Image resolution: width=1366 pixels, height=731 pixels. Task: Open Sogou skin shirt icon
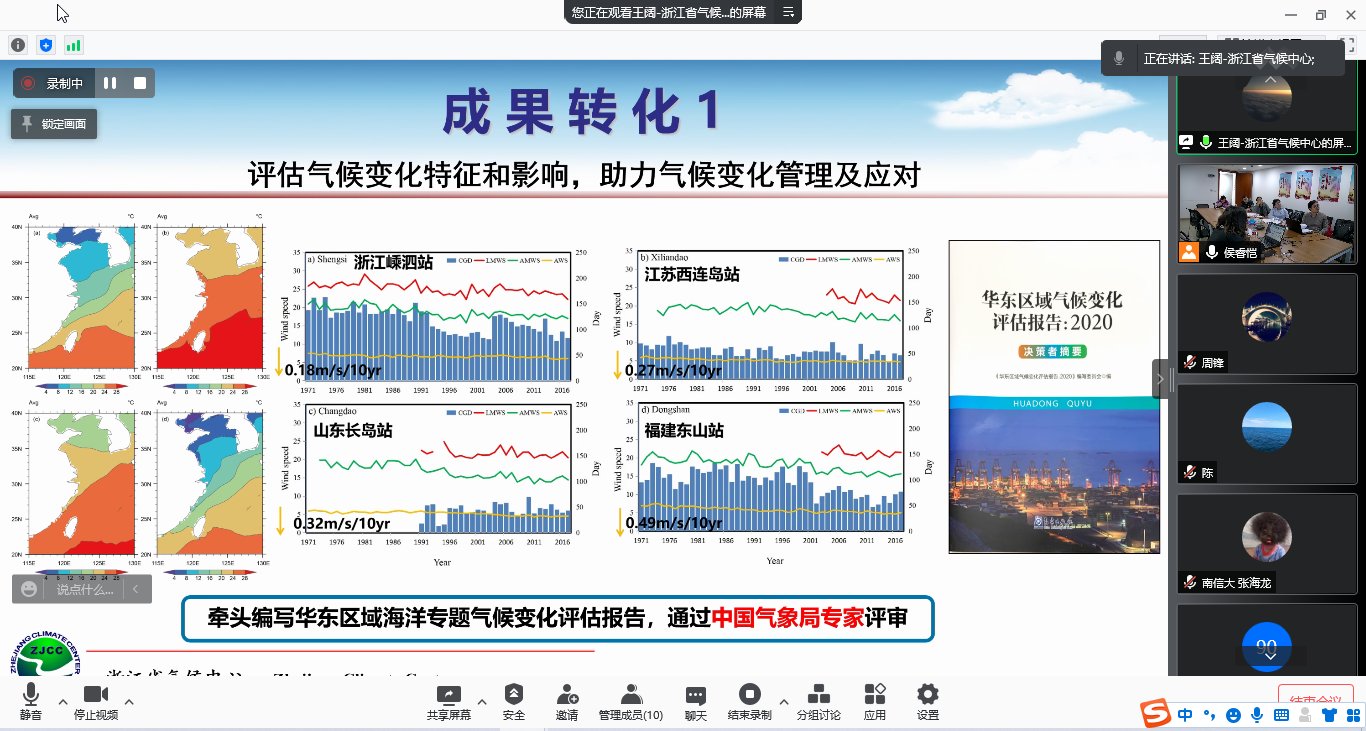(1329, 715)
